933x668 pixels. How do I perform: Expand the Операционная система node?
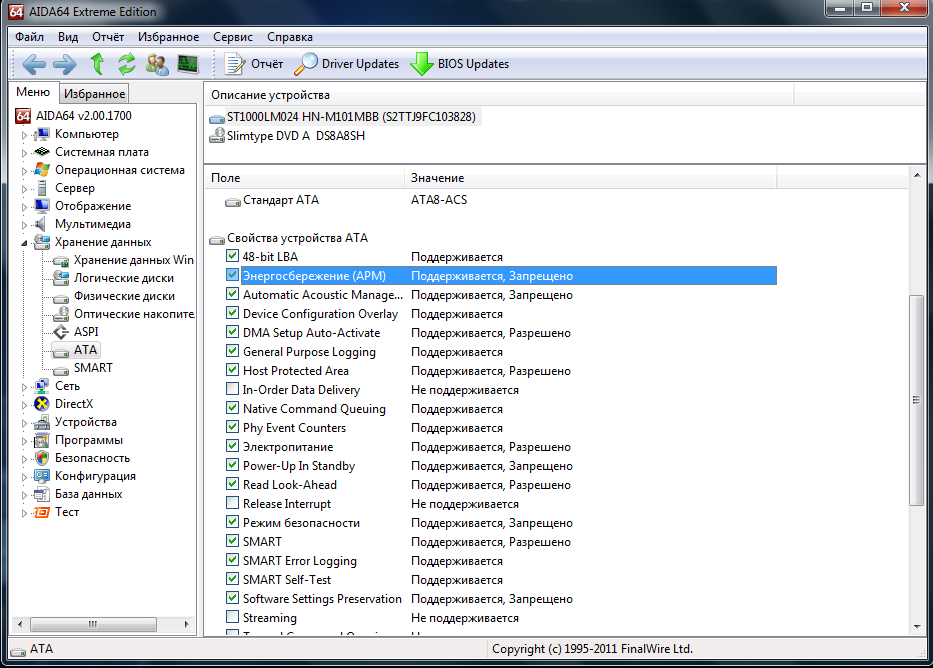pos(24,171)
